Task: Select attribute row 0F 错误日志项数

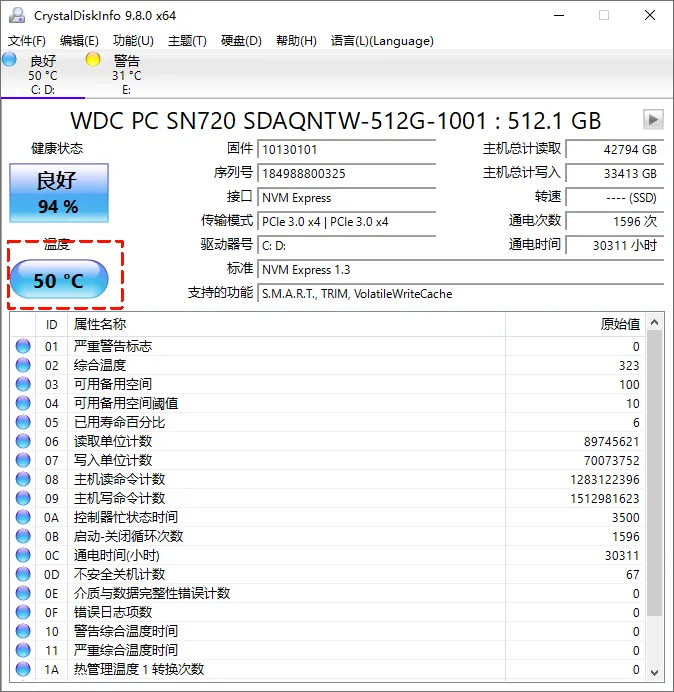Action: click(x=328, y=612)
